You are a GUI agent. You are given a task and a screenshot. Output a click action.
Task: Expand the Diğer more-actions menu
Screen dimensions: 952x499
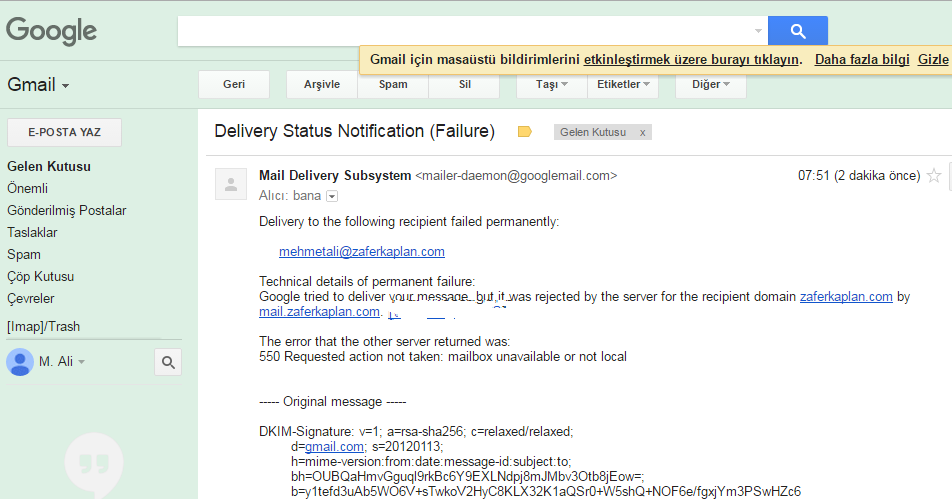point(710,84)
